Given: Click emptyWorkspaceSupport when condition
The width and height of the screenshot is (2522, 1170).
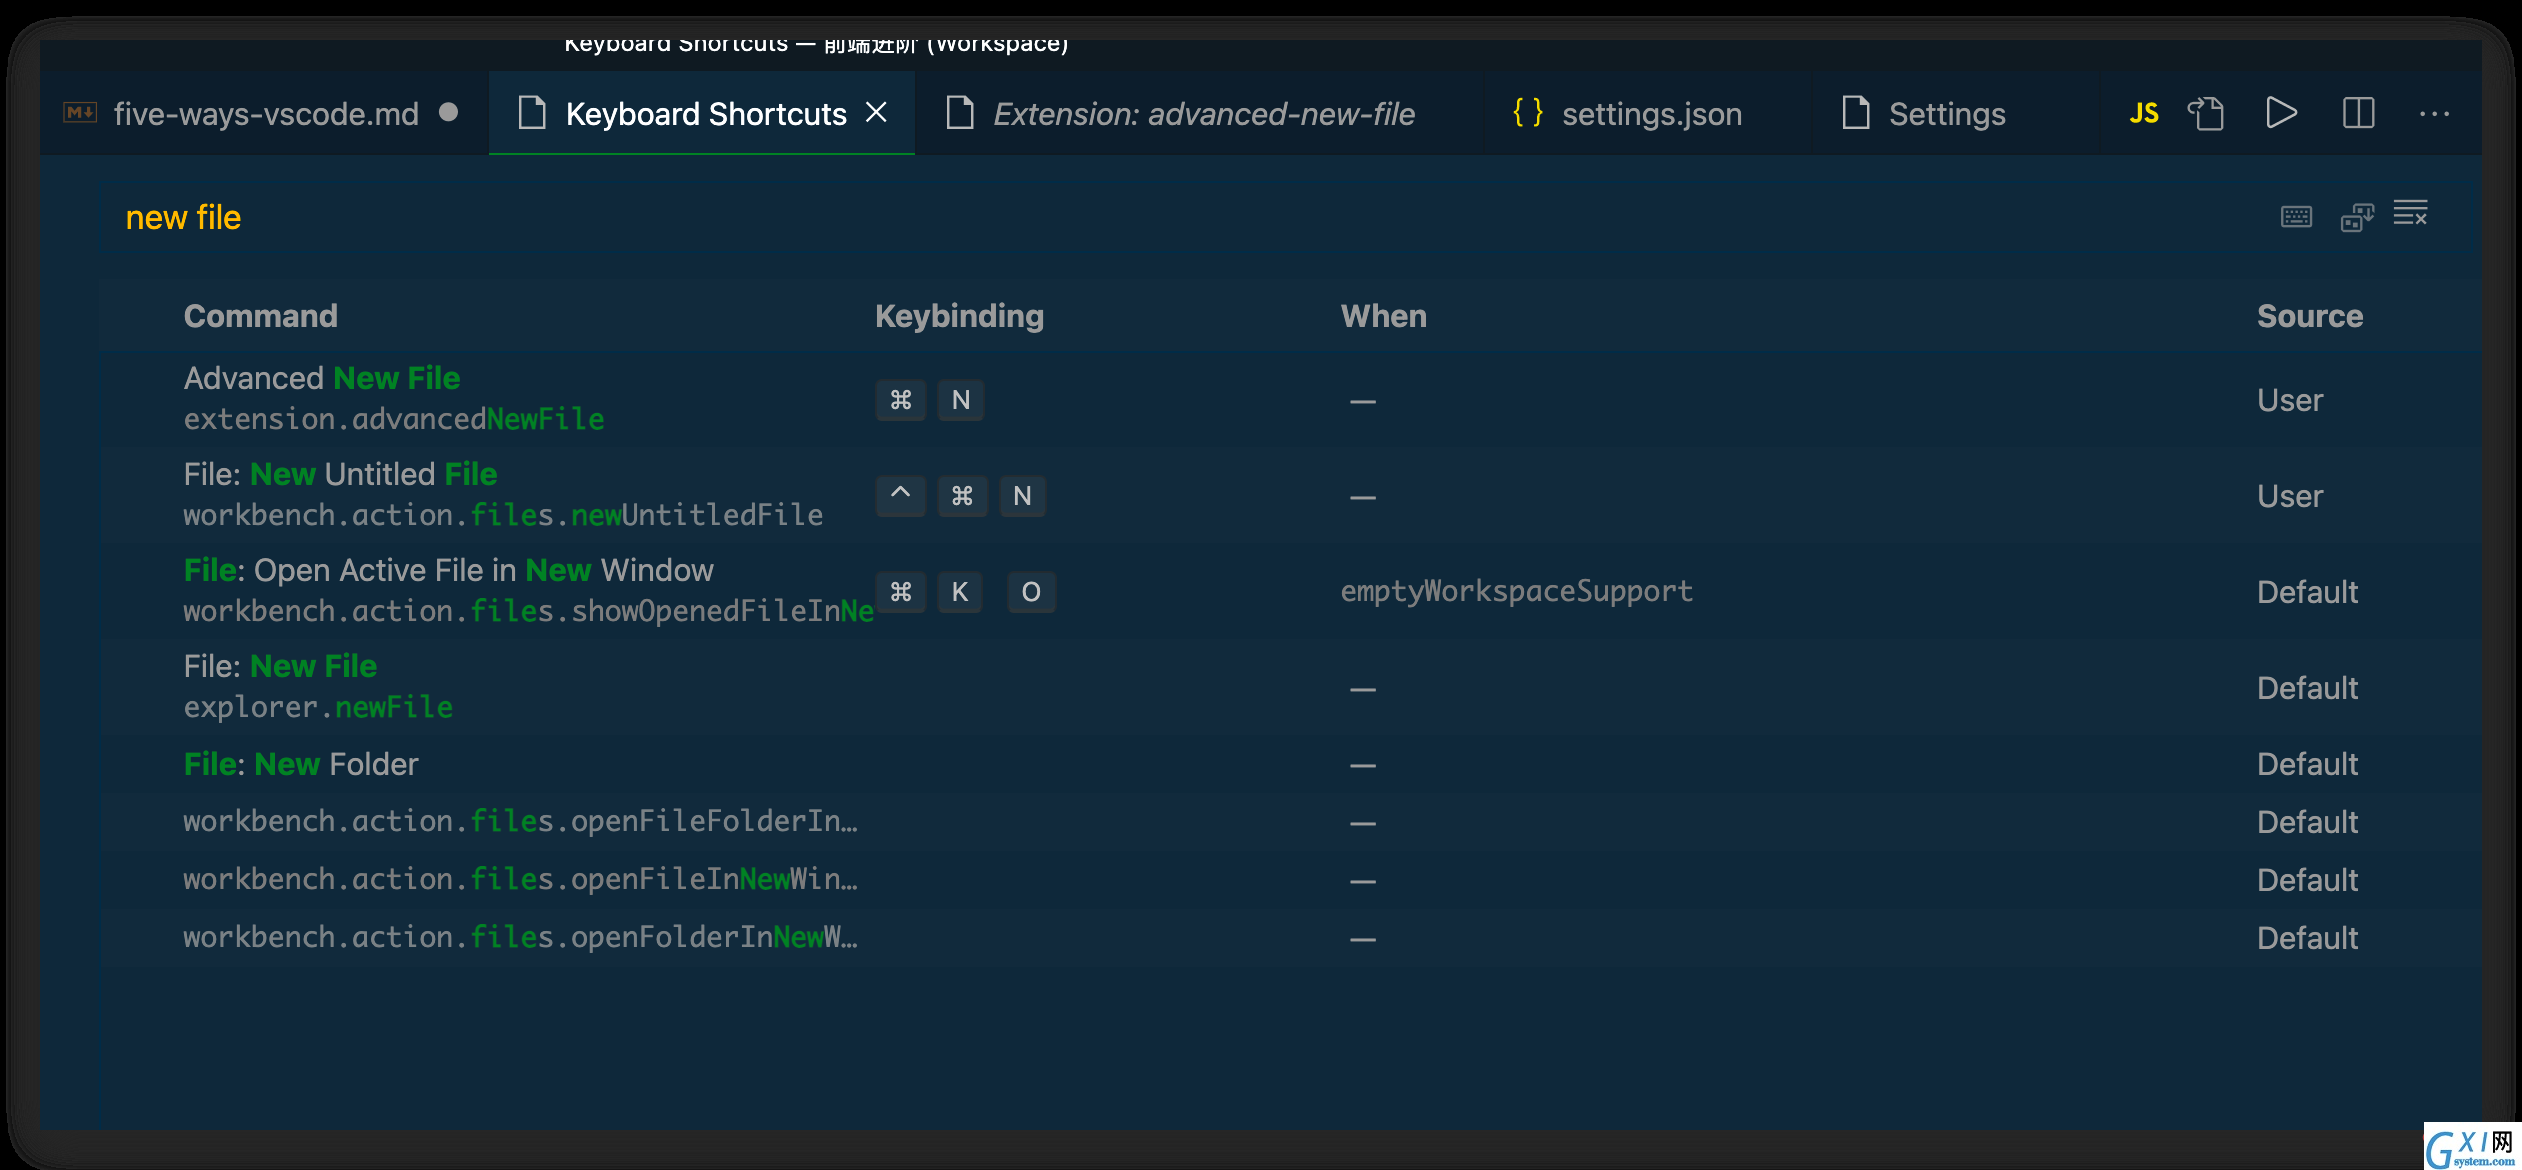Looking at the screenshot, I should click(x=1516, y=592).
